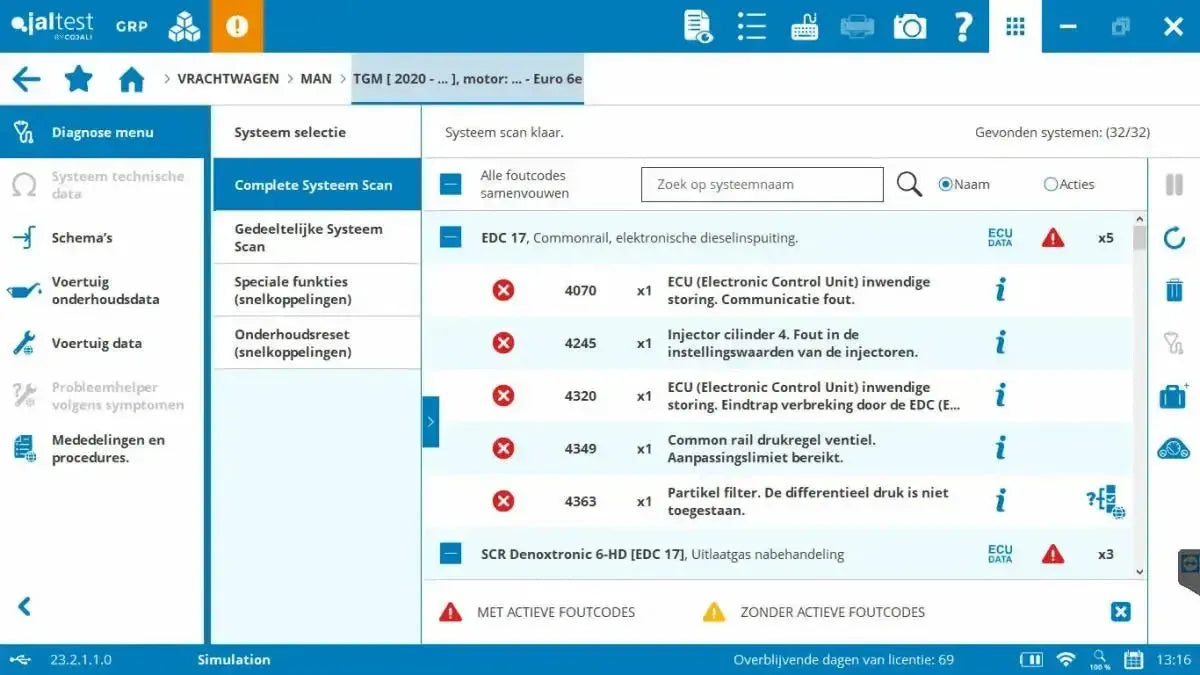The width and height of the screenshot is (1200, 675).
Task: Open the diagnostics case icon with plus sign
Action: 1173,395
